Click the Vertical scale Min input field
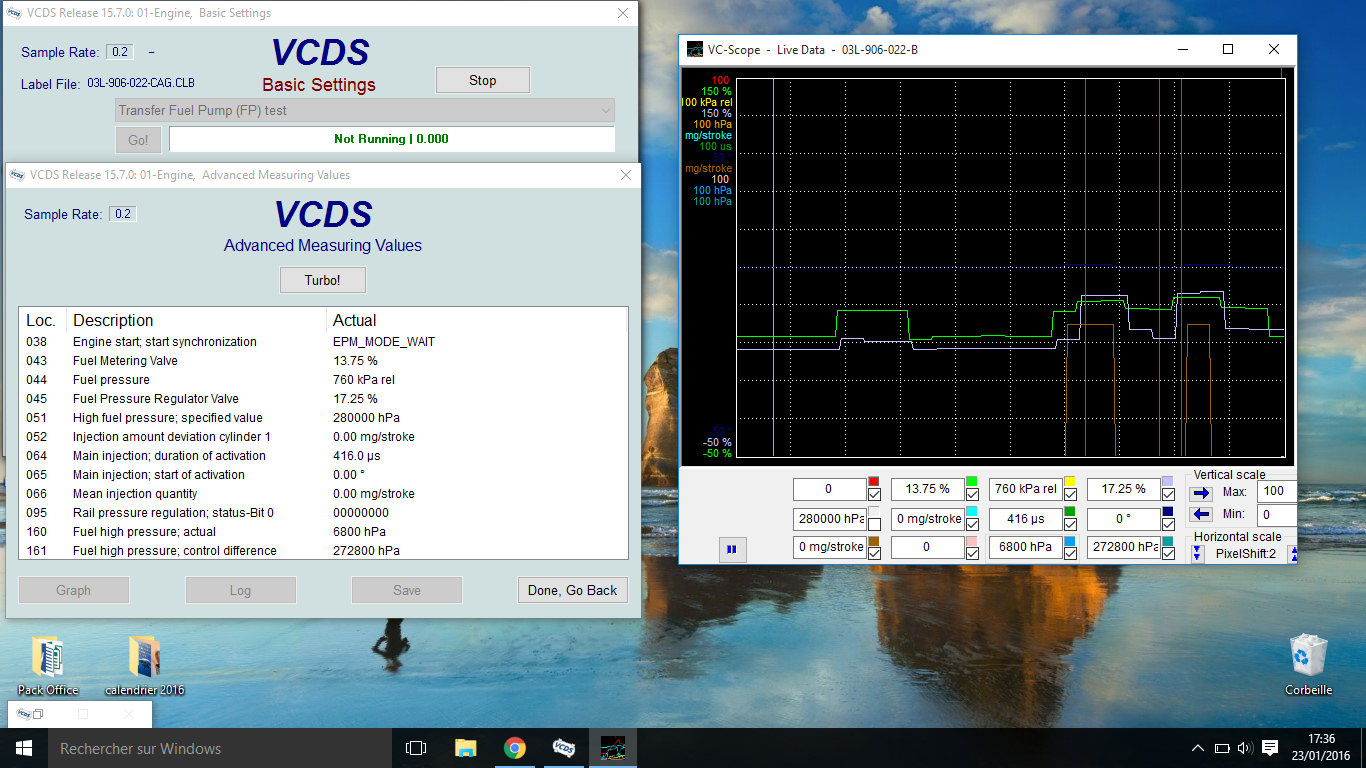Screen dimensions: 1366x768 point(1277,514)
